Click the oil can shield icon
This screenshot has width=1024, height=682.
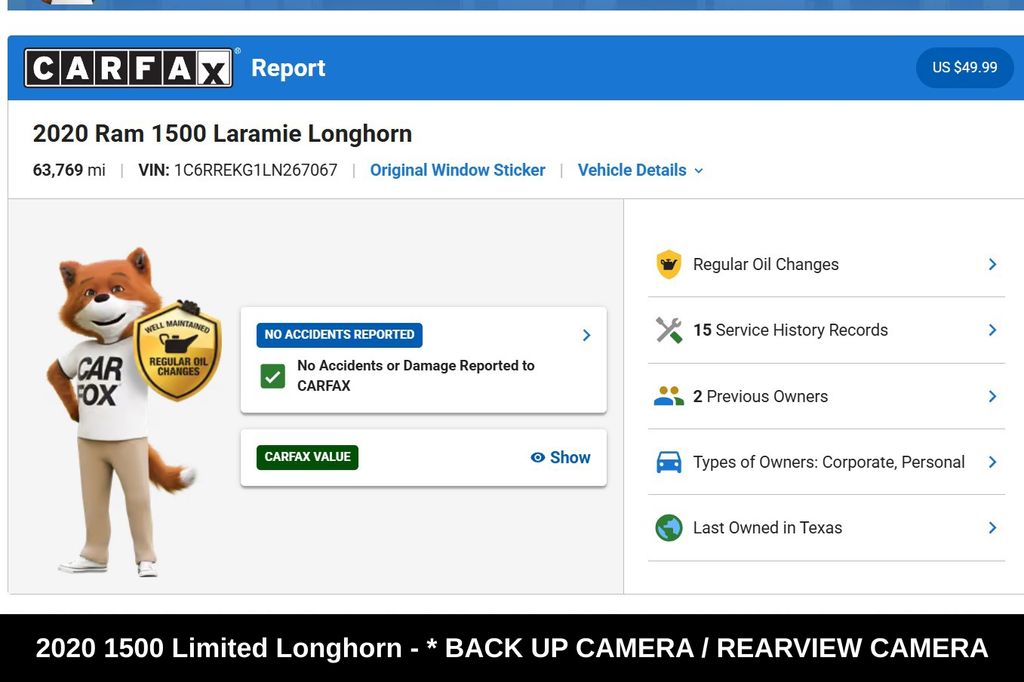click(x=669, y=264)
